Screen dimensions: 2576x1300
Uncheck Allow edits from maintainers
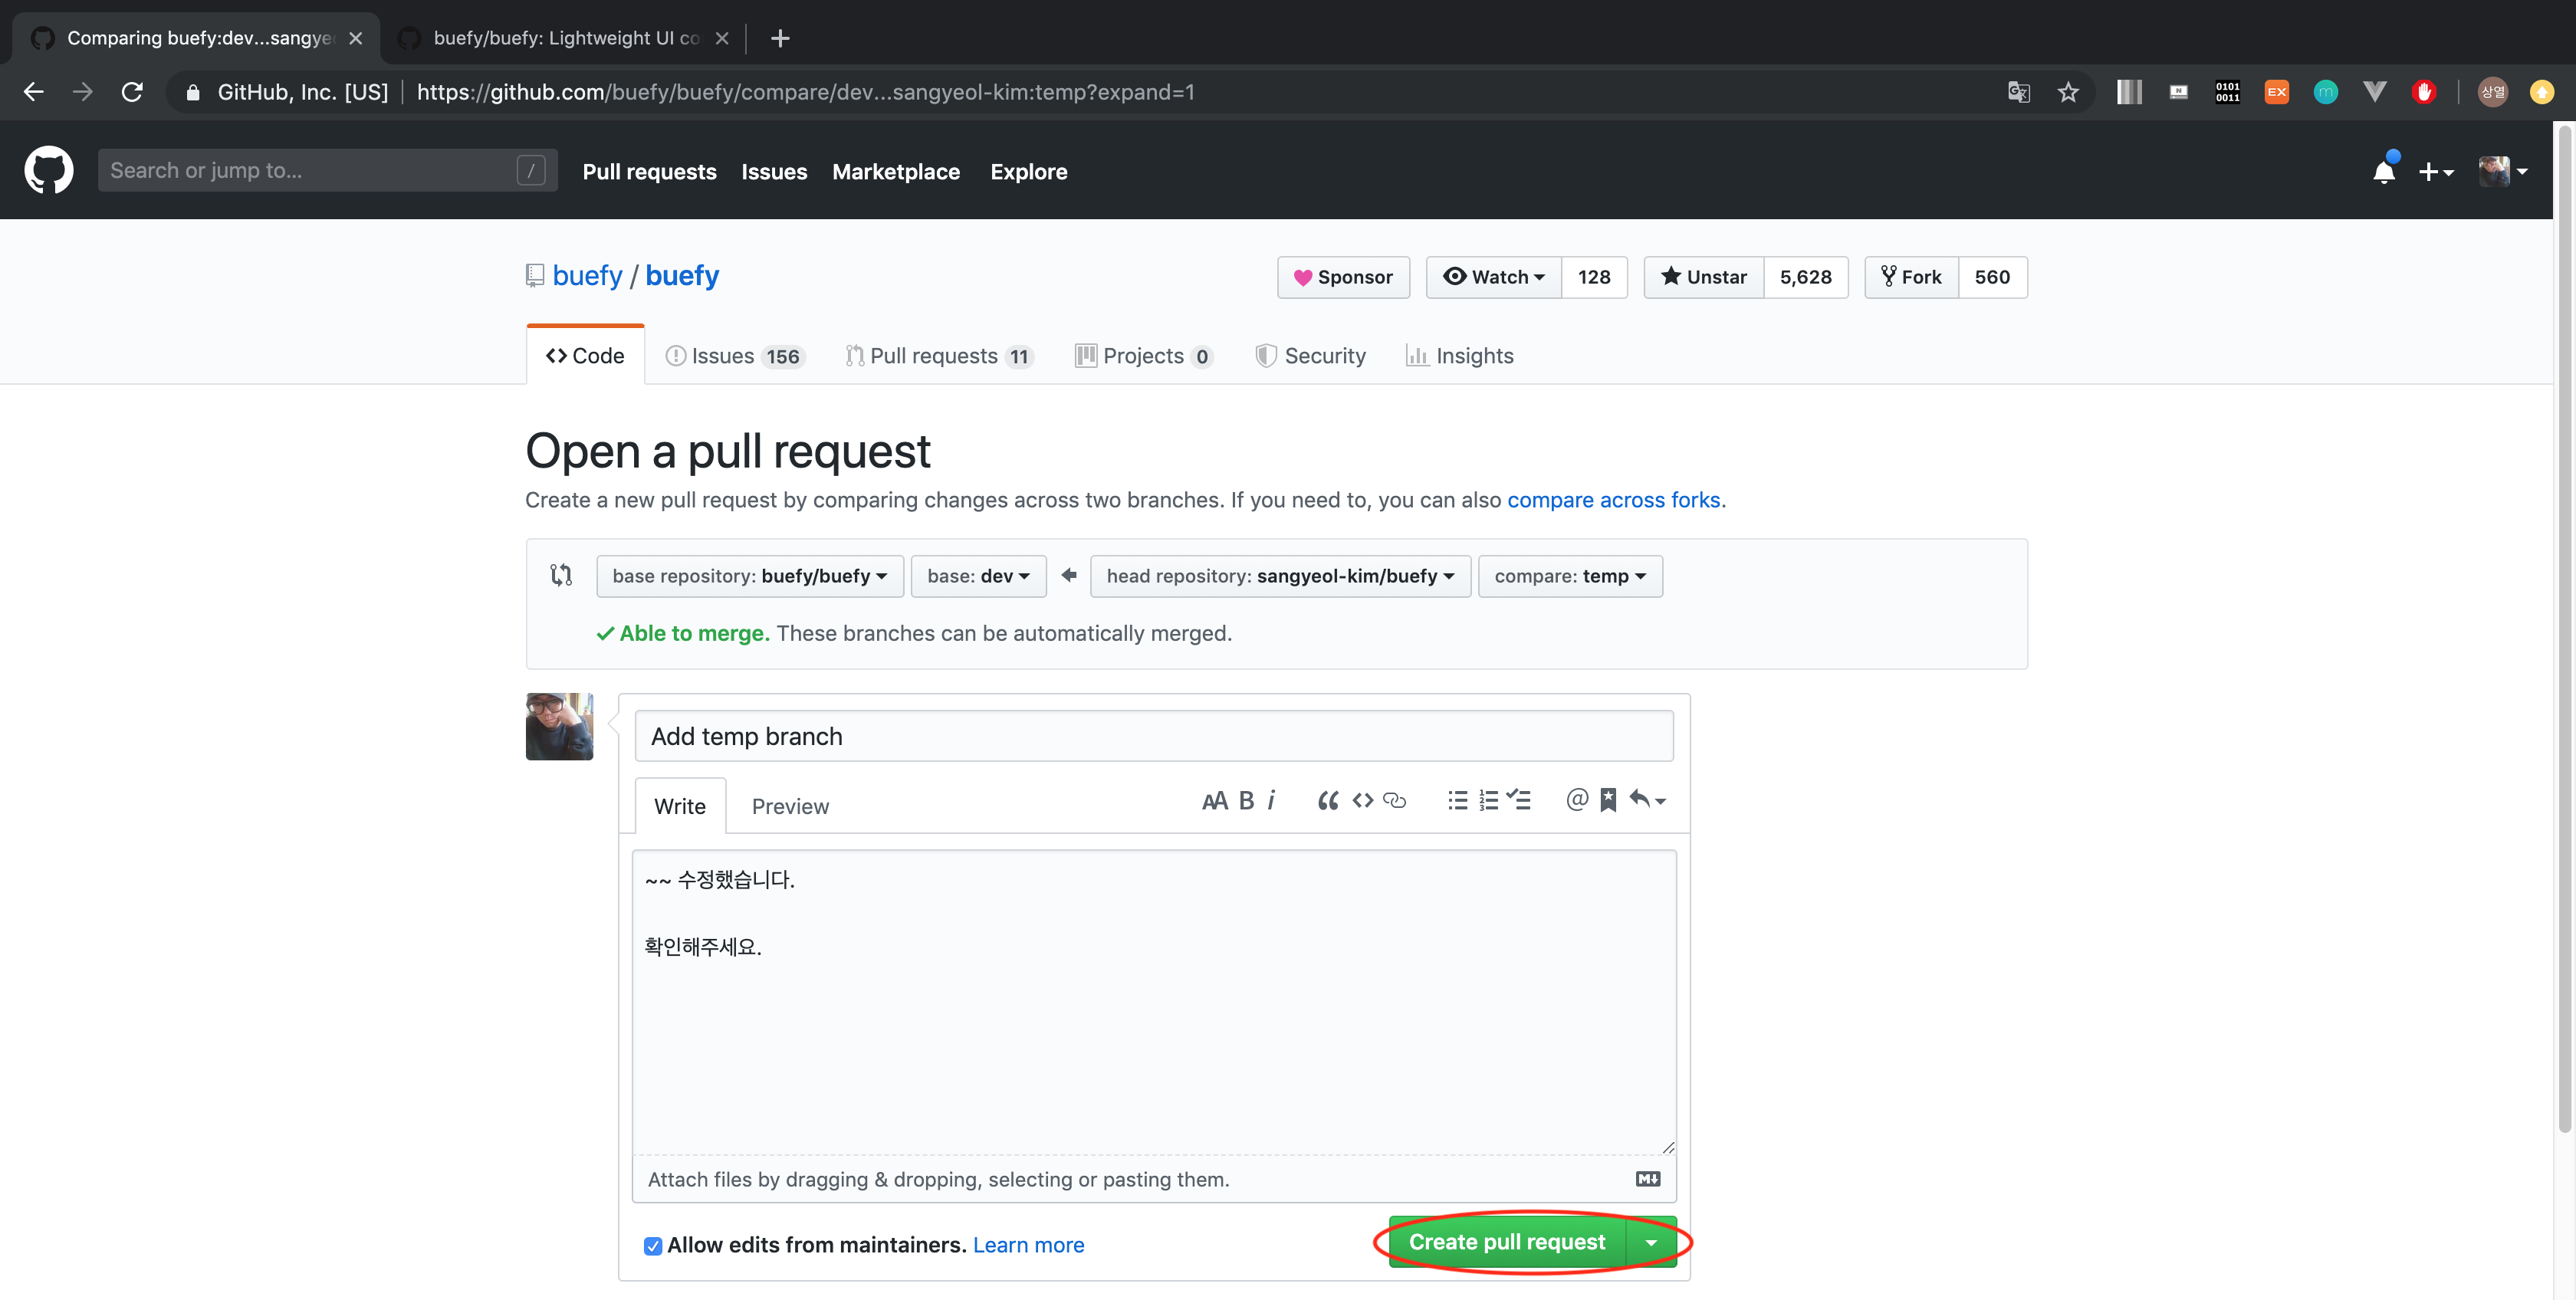[652, 1246]
